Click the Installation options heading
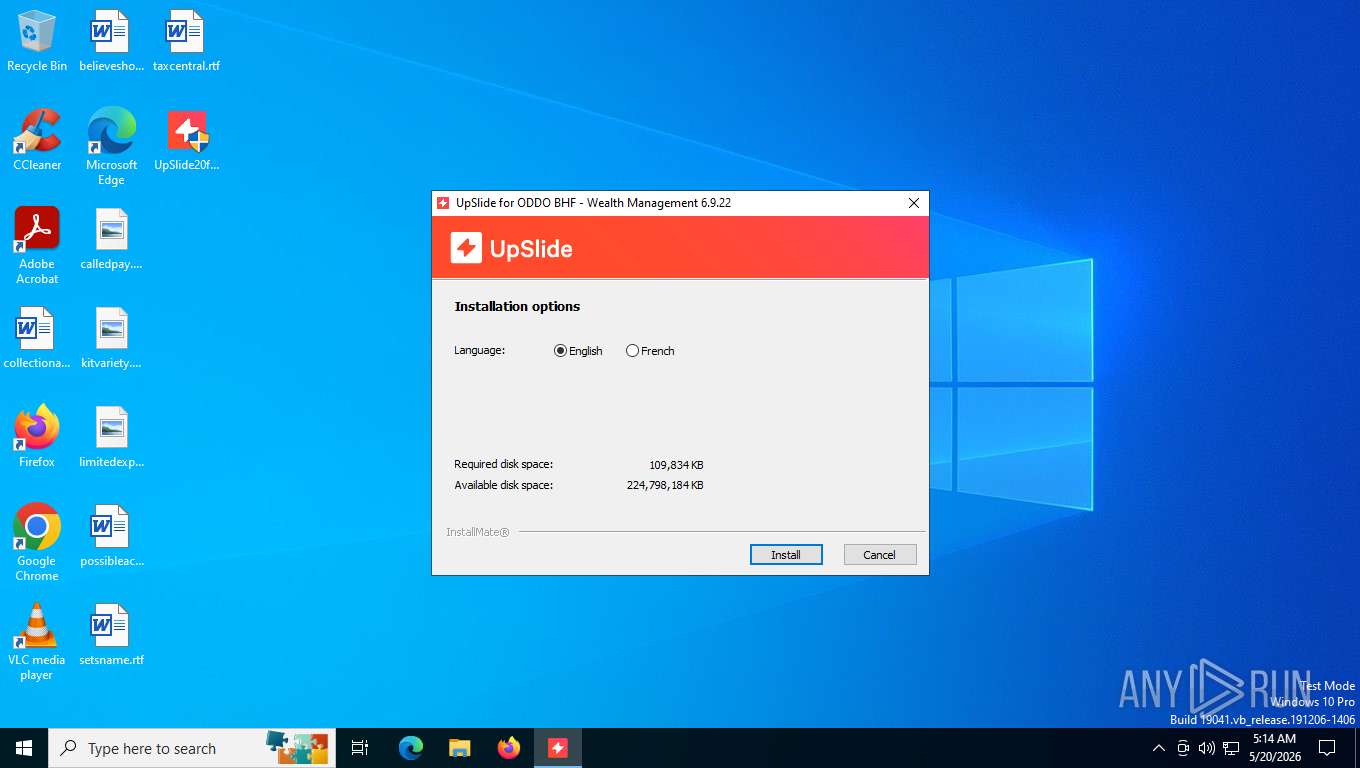Screen dimensions: 1360x768 point(517,307)
